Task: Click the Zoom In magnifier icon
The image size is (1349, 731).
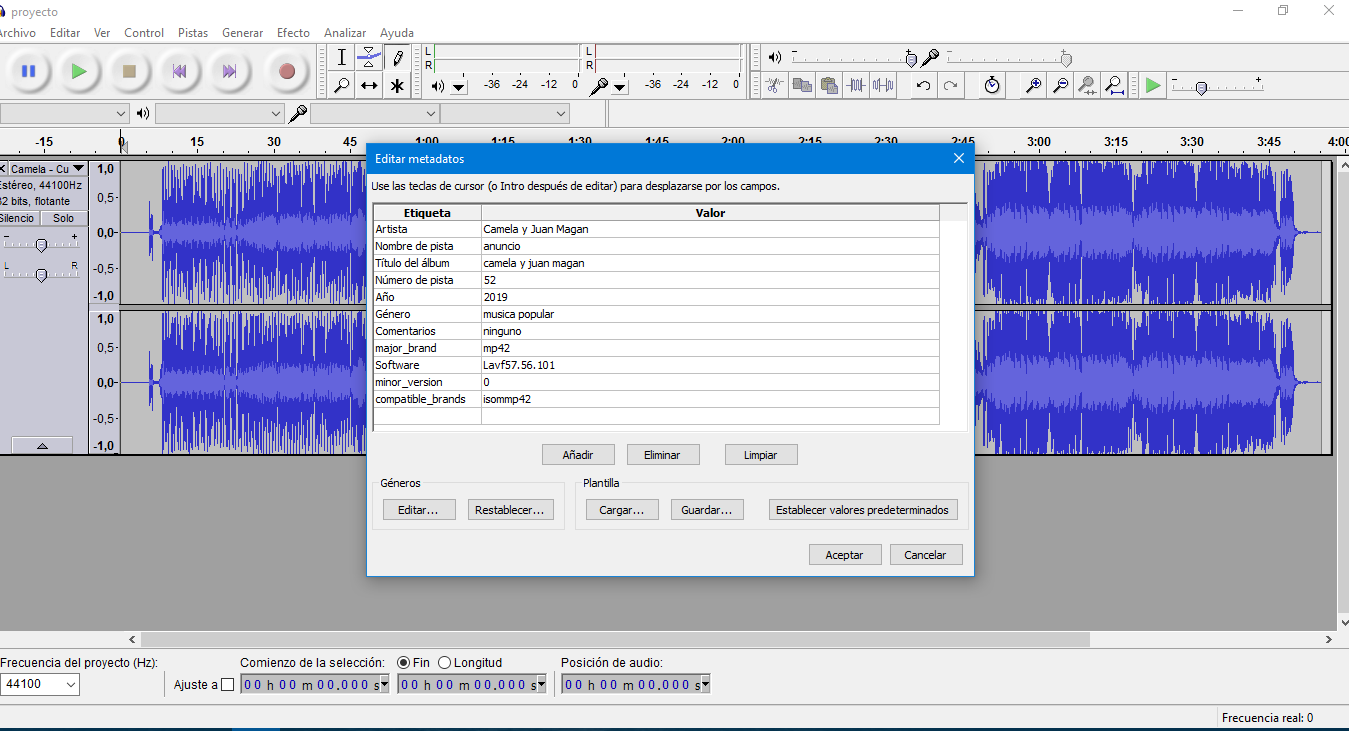Action: (1034, 85)
